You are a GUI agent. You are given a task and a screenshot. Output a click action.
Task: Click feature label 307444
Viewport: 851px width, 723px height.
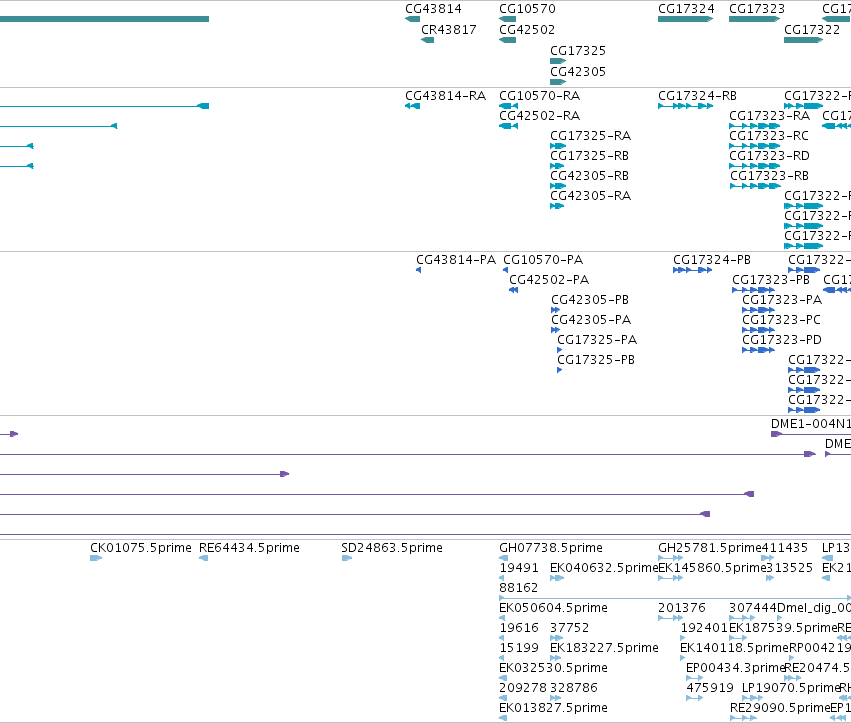[x=753, y=608]
